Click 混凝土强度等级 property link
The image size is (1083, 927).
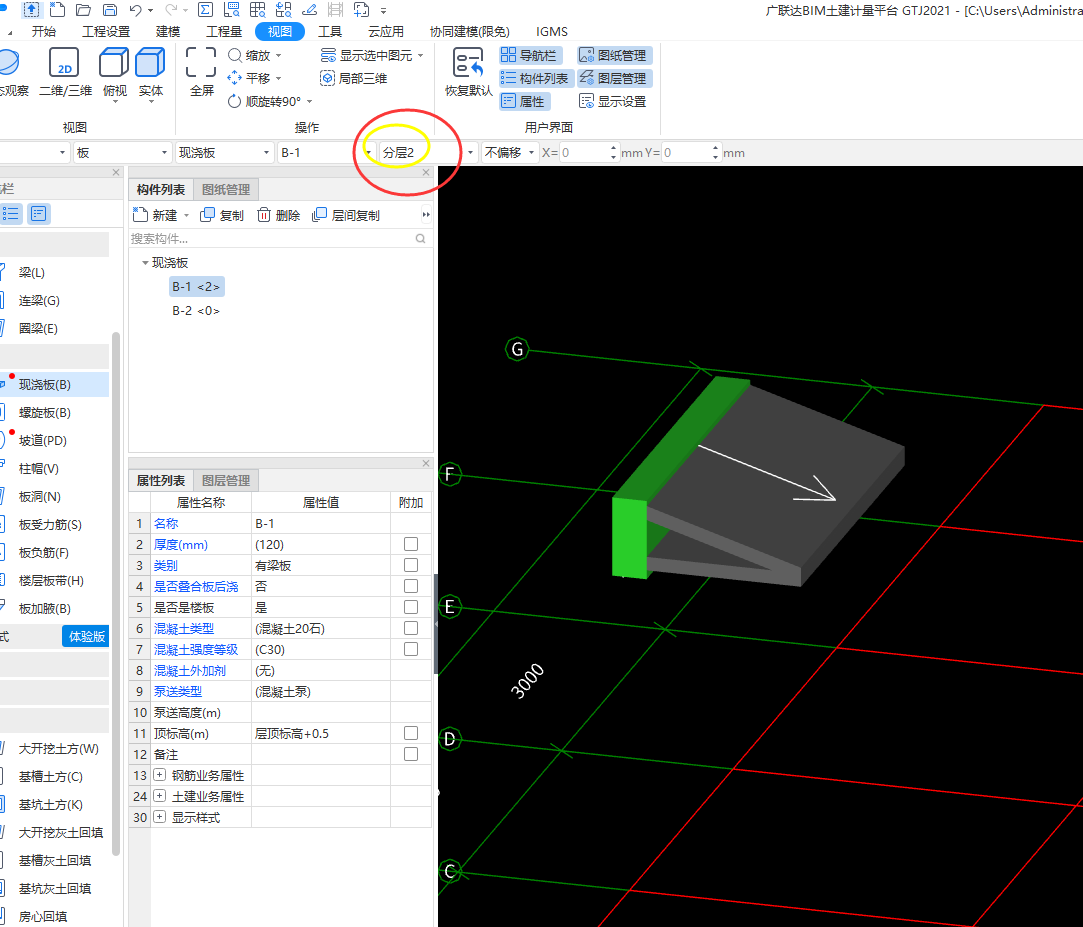tap(195, 649)
